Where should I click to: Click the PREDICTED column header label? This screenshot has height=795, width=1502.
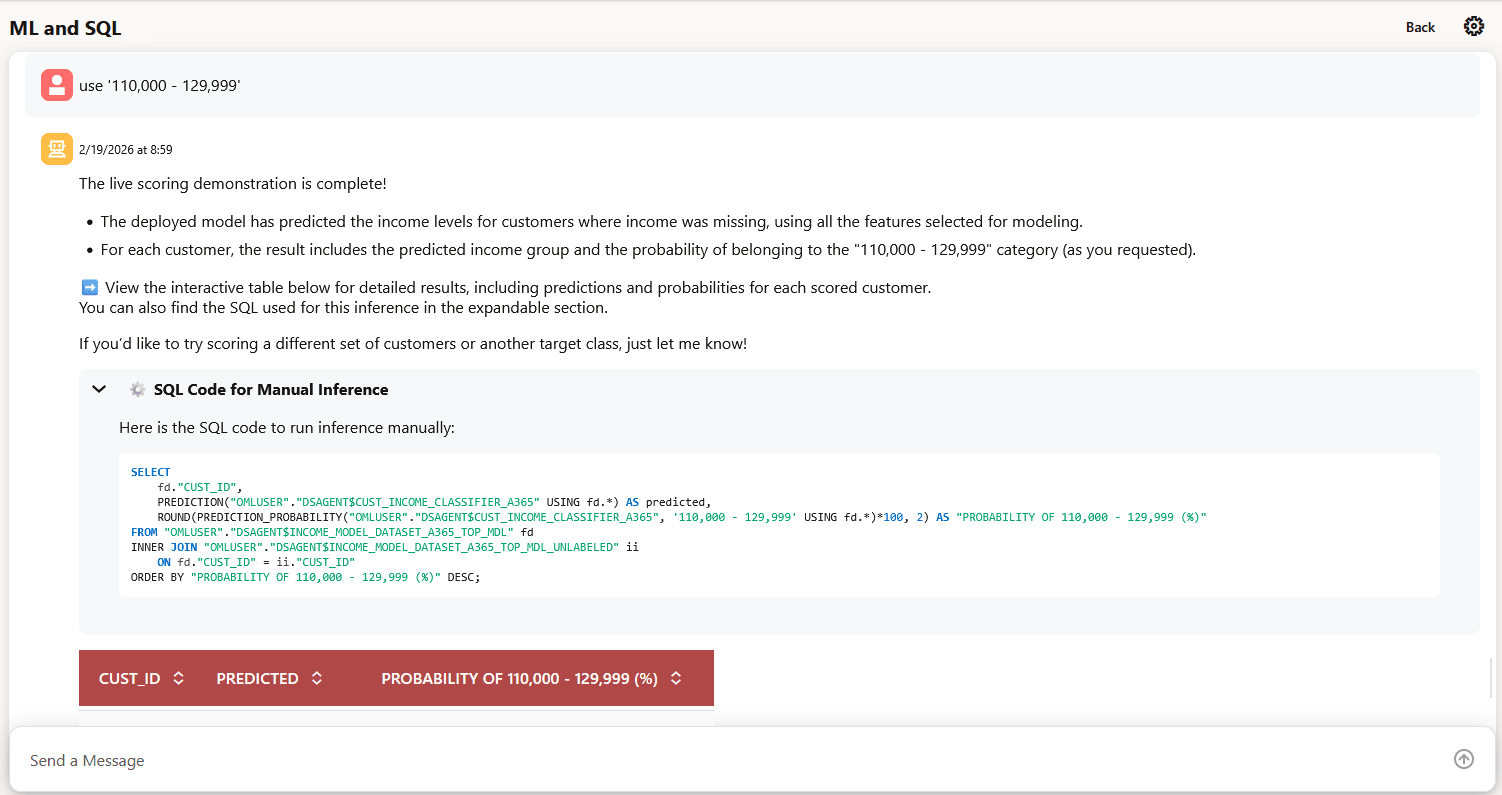257,678
